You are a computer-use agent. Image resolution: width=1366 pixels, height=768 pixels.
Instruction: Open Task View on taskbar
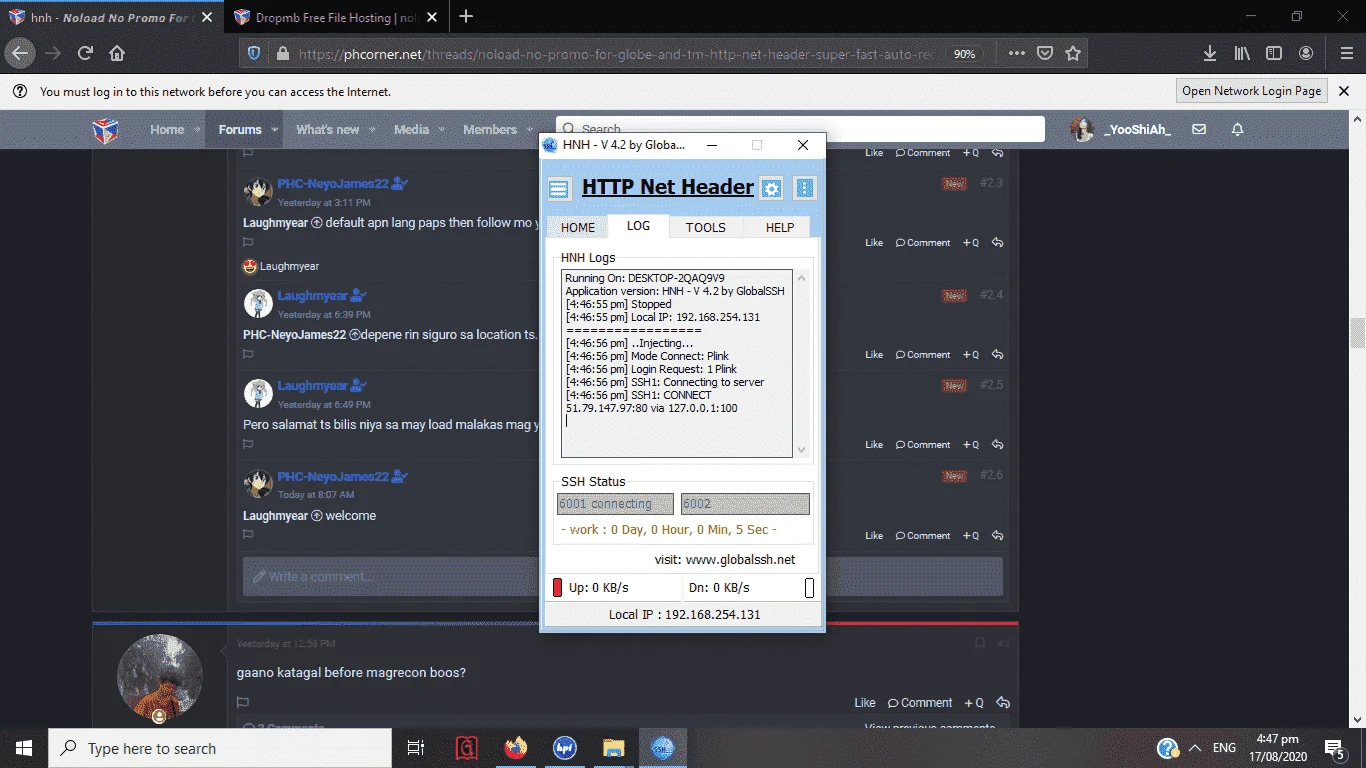pyautogui.click(x=416, y=748)
